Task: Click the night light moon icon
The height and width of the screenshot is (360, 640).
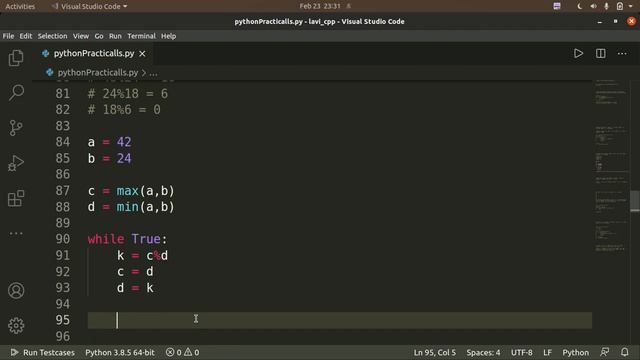Action: point(580,6)
